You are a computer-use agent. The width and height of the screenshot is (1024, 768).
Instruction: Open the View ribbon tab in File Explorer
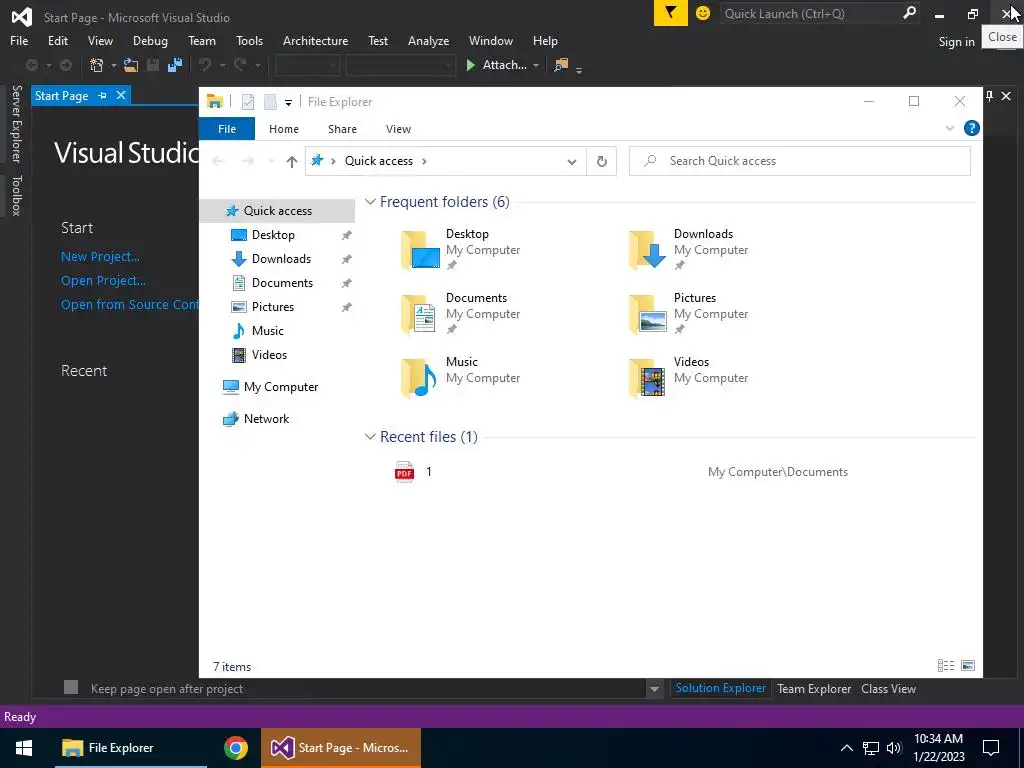[398, 129]
